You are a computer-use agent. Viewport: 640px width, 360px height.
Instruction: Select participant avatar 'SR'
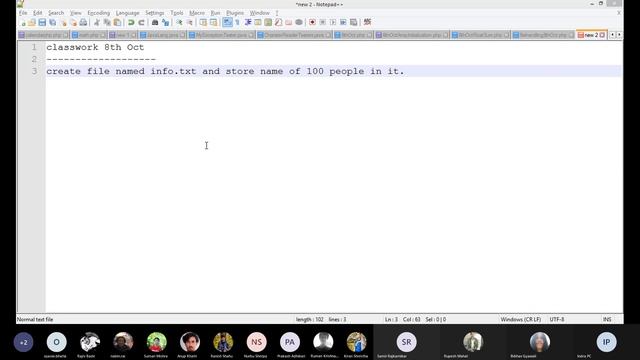tap(406, 342)
